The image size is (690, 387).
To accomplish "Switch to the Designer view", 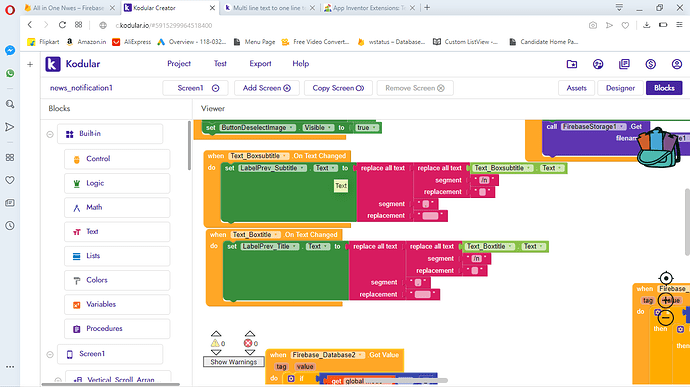I will (x=620, y=88).
